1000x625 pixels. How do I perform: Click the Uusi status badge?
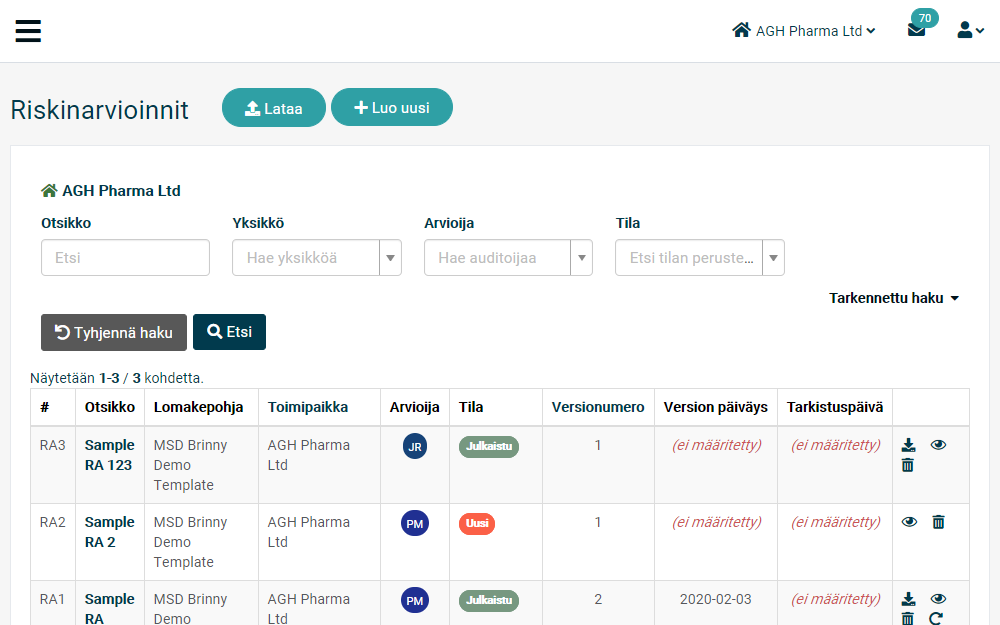477,524
